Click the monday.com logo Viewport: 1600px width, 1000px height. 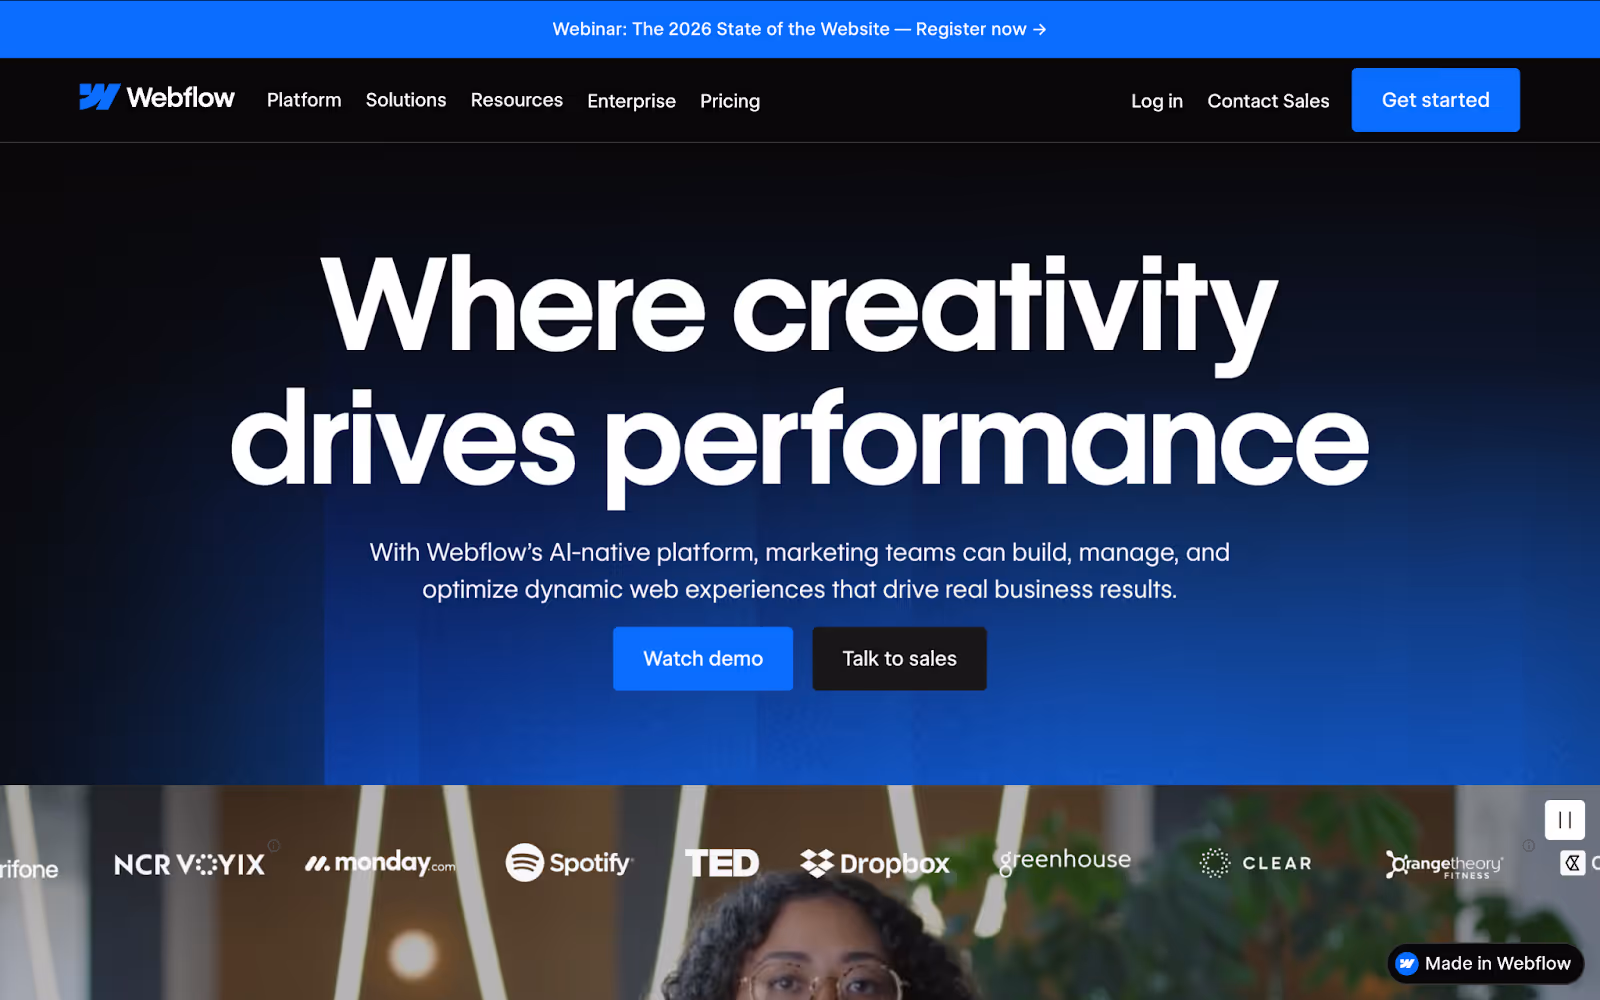(380, 862)
